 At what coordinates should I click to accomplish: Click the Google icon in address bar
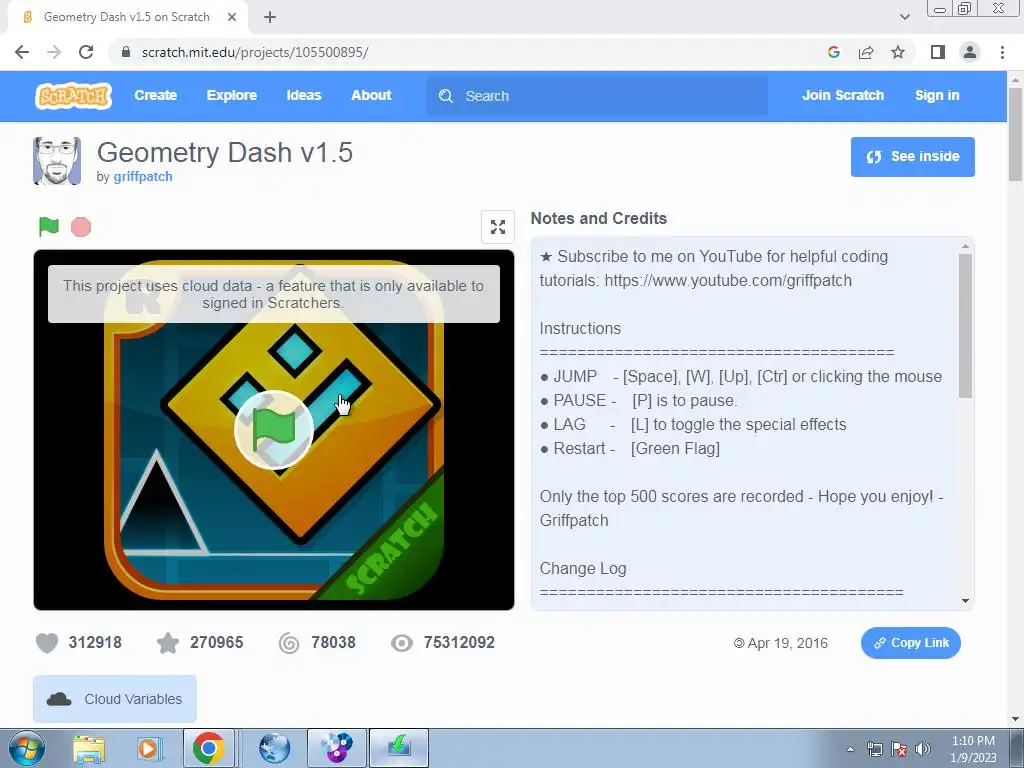click(x=833, y=52)
